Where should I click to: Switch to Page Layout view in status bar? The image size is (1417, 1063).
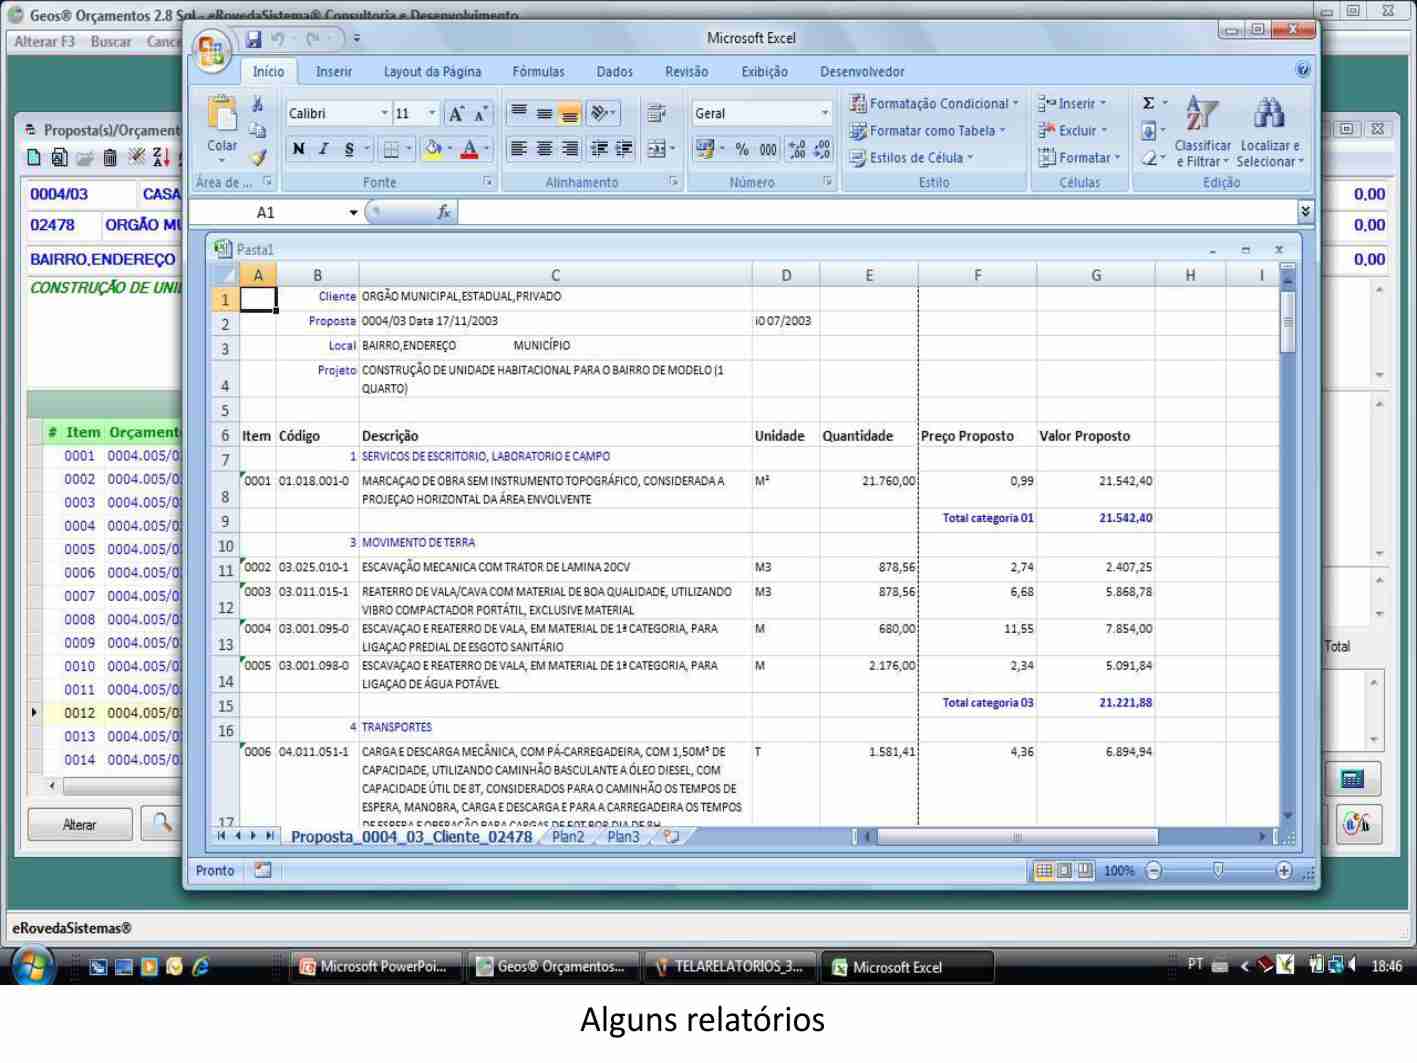point(1064,871)
